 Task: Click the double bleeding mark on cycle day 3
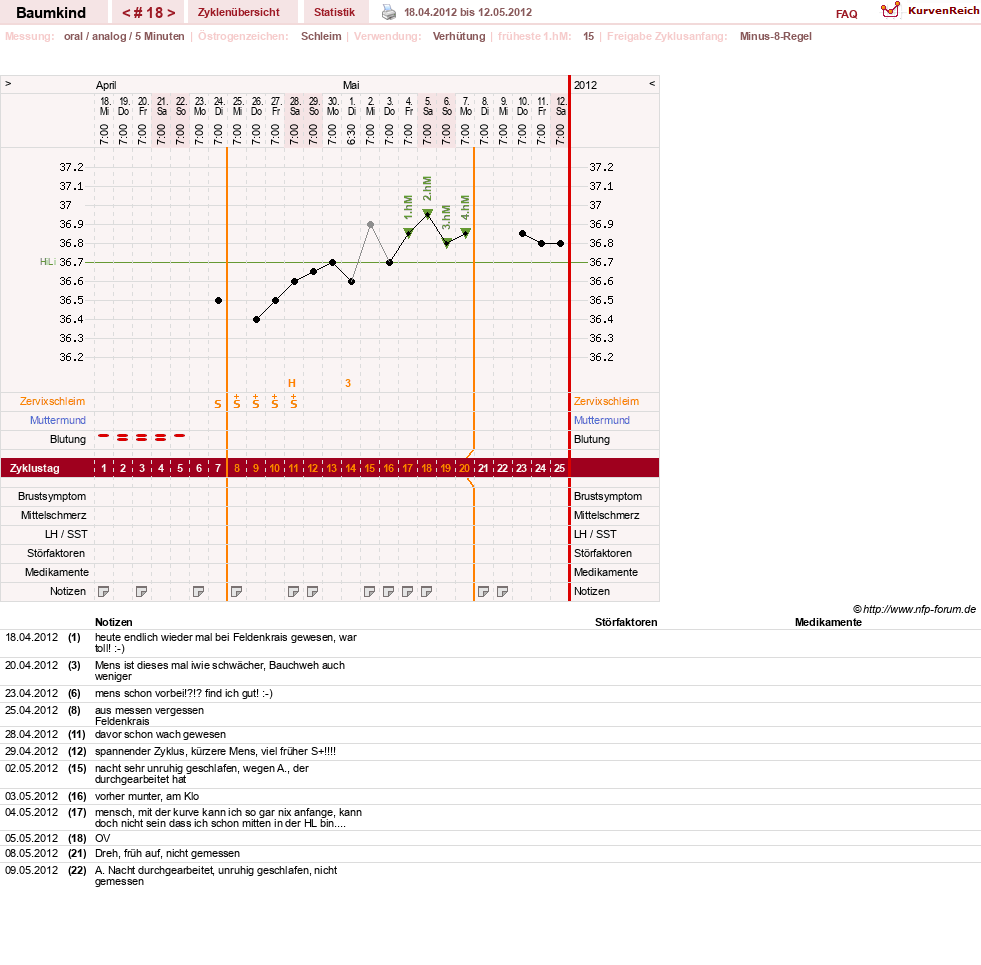click(x=141, y=437)
